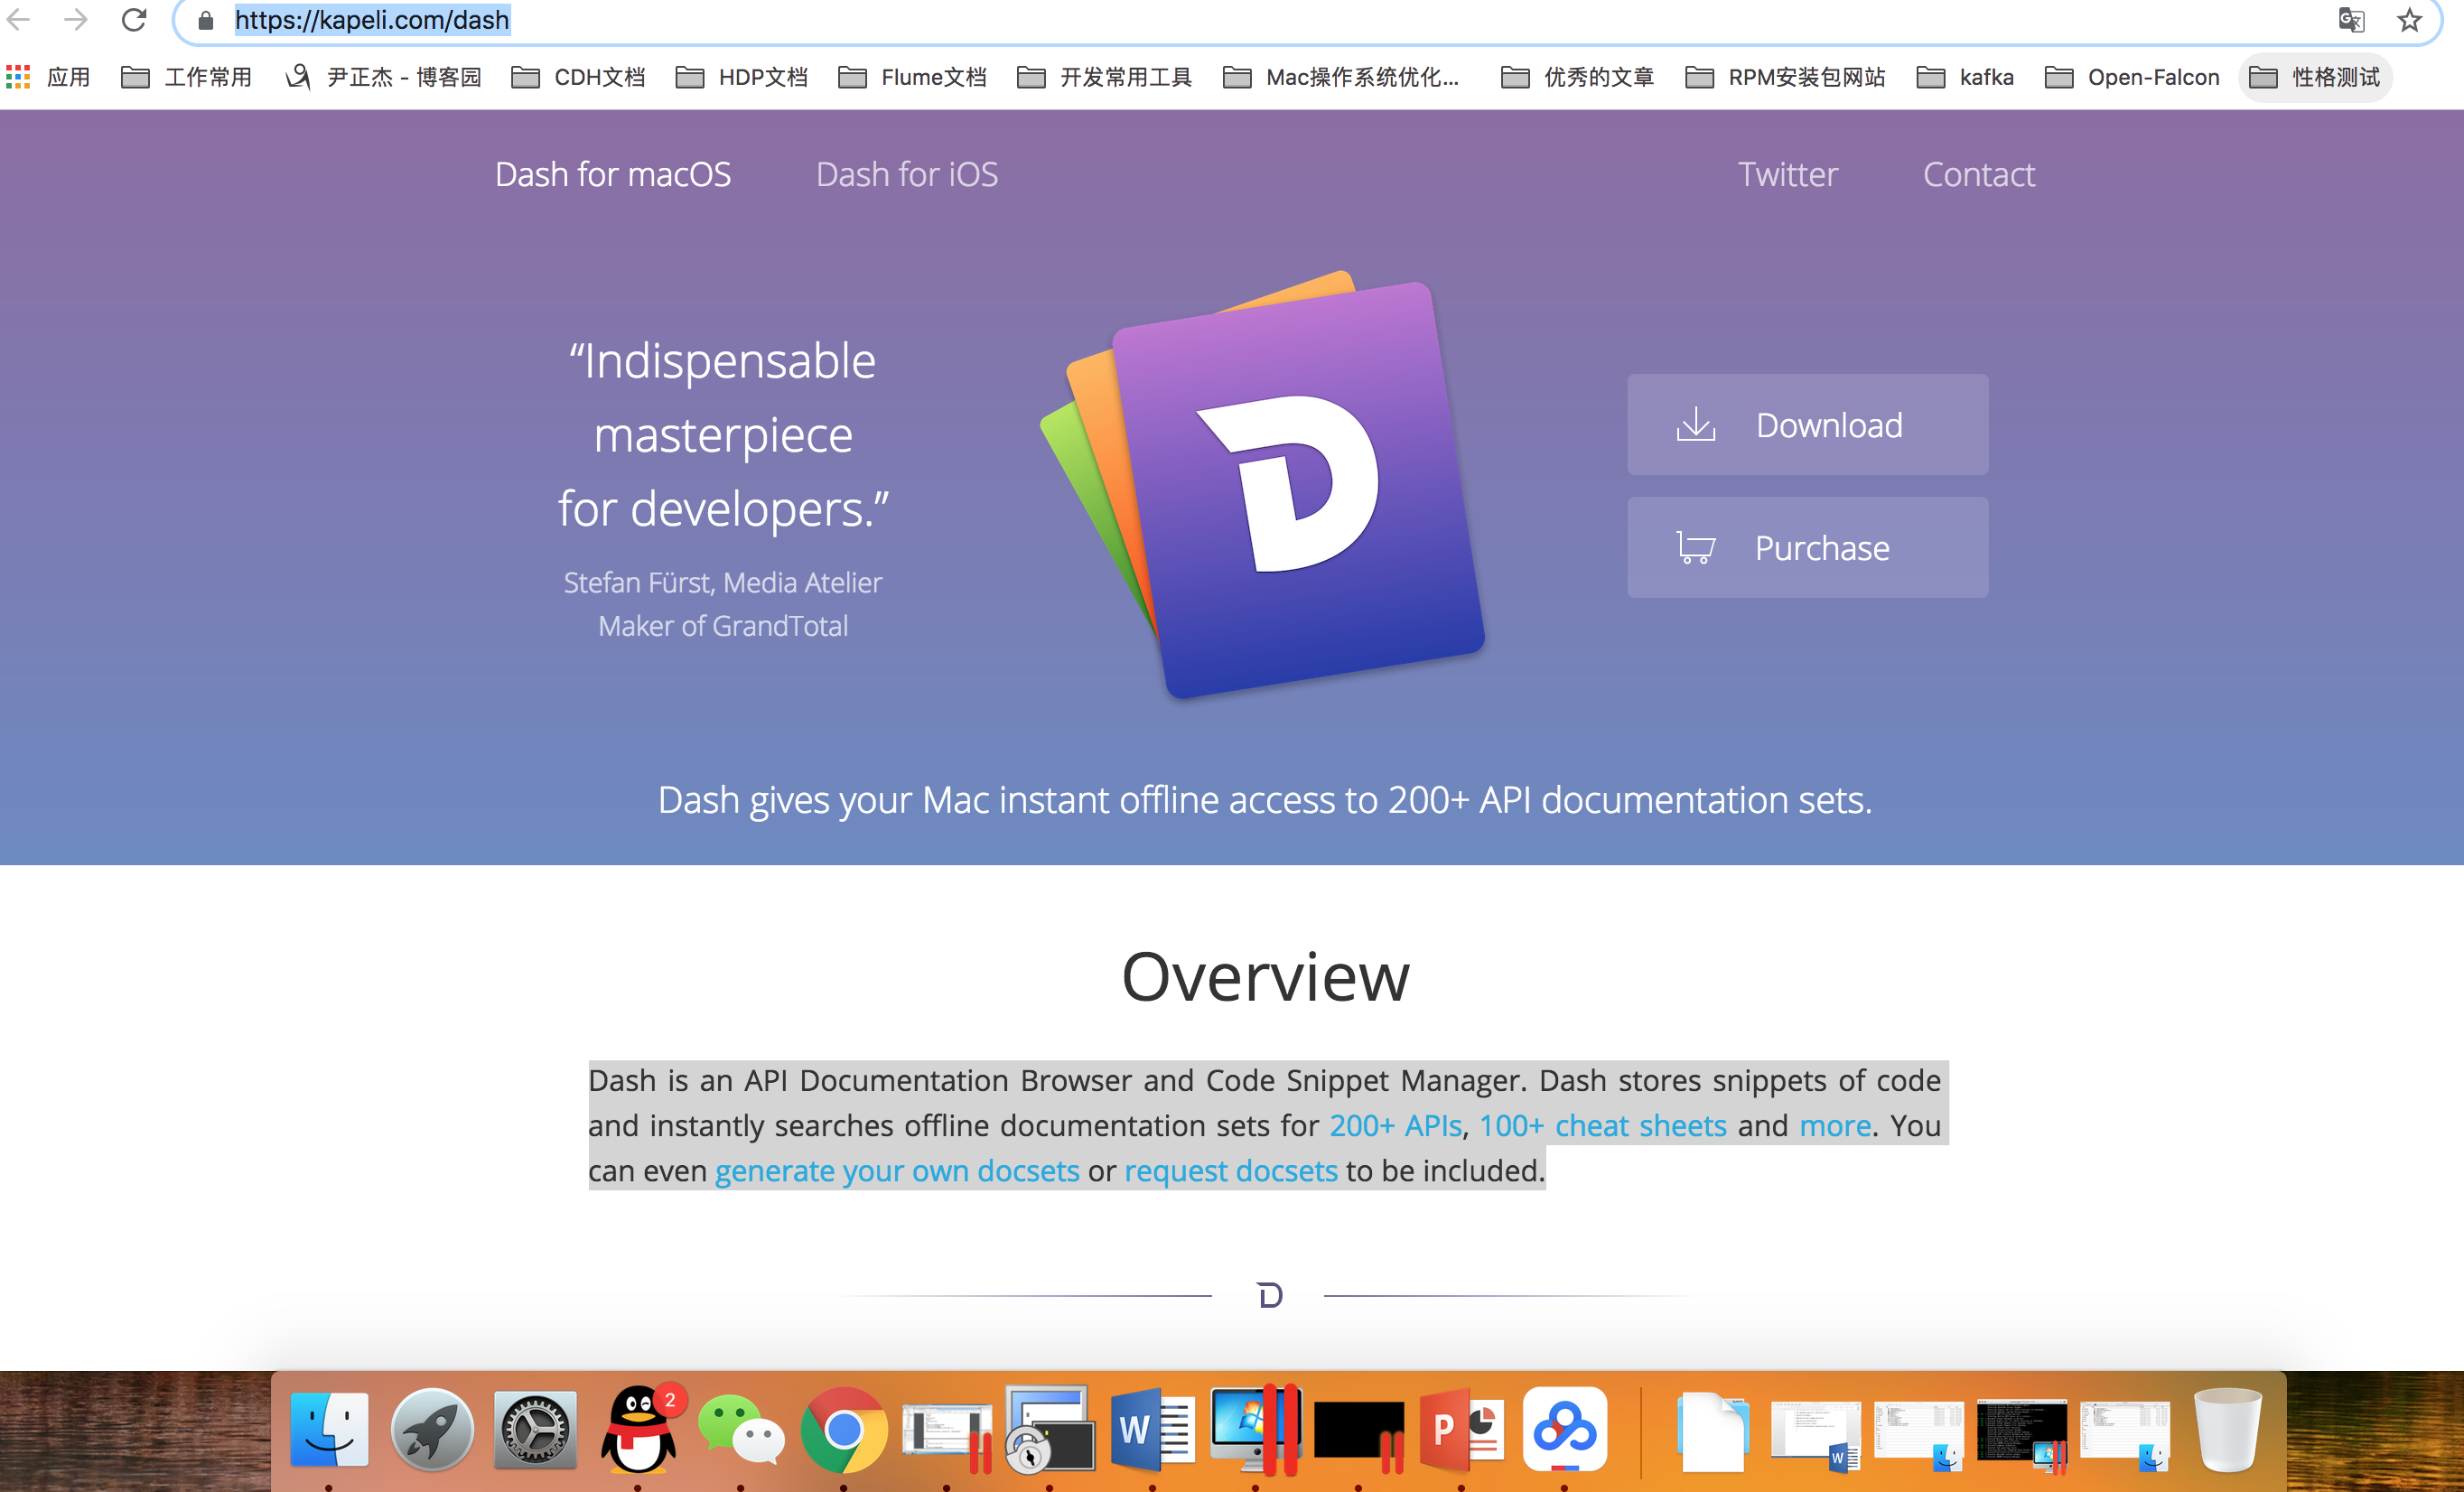The height and width of the screenshot is (1492, 2464).
Task: Click the browser forward arrow
Action: pyautogui.click(x=76, y=19)
